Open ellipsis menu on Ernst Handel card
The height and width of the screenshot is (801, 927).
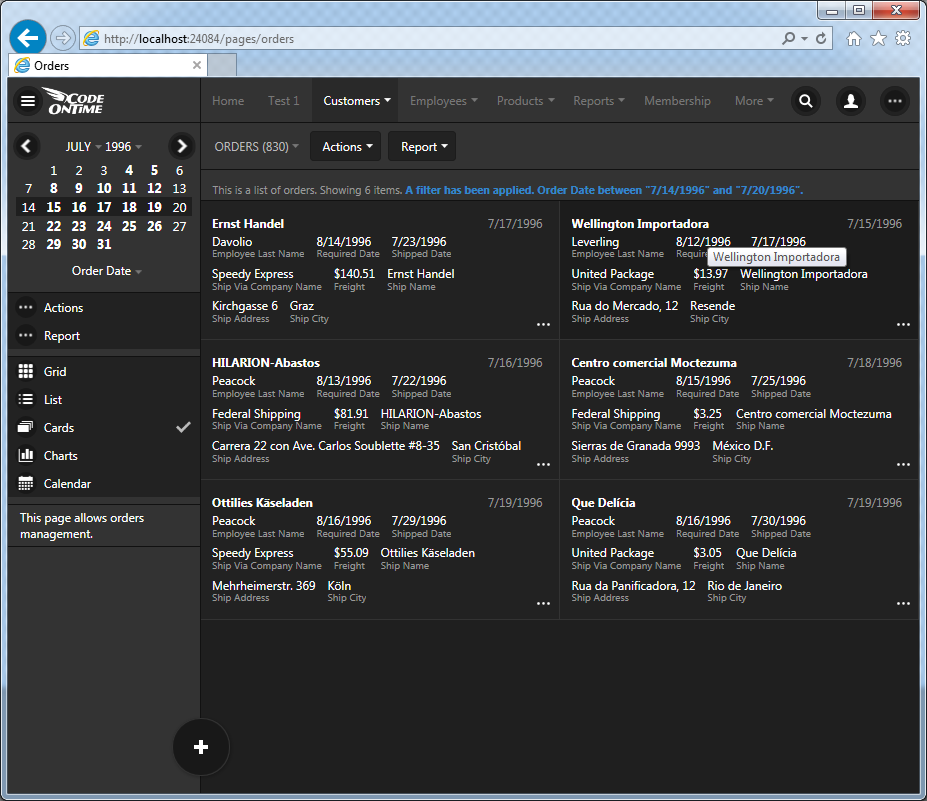pos(543,325)
